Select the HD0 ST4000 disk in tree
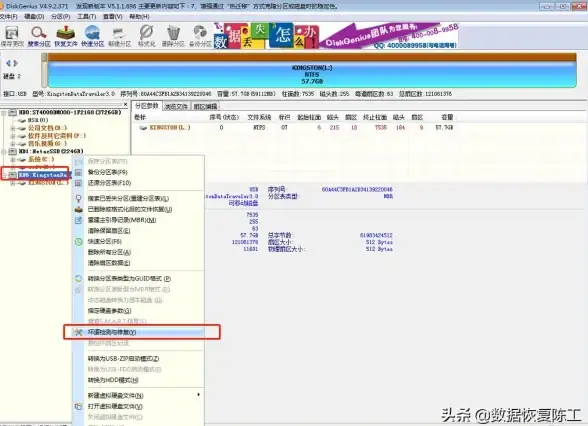The width and height of the screenshot is (588, 426). pos(70,112)
